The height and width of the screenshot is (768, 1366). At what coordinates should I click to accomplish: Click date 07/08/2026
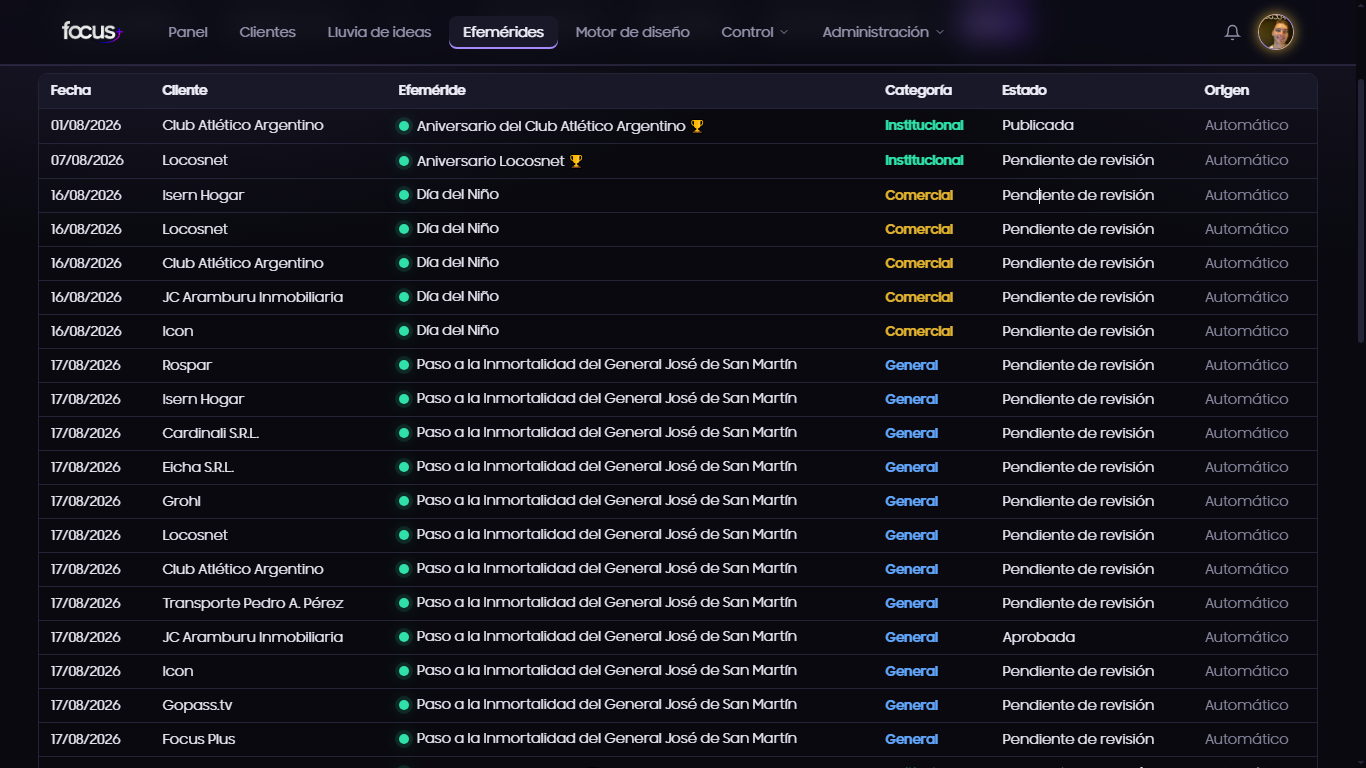86,160
